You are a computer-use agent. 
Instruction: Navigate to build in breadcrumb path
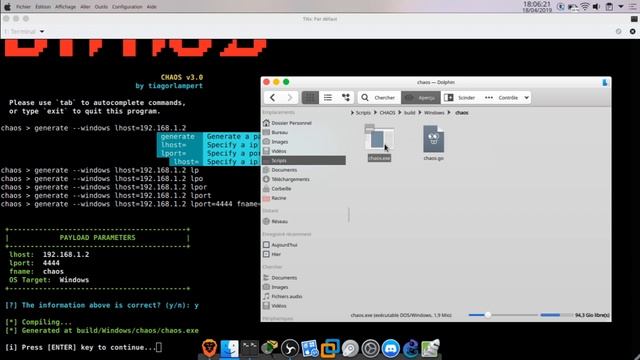click(x=409, y=113)
